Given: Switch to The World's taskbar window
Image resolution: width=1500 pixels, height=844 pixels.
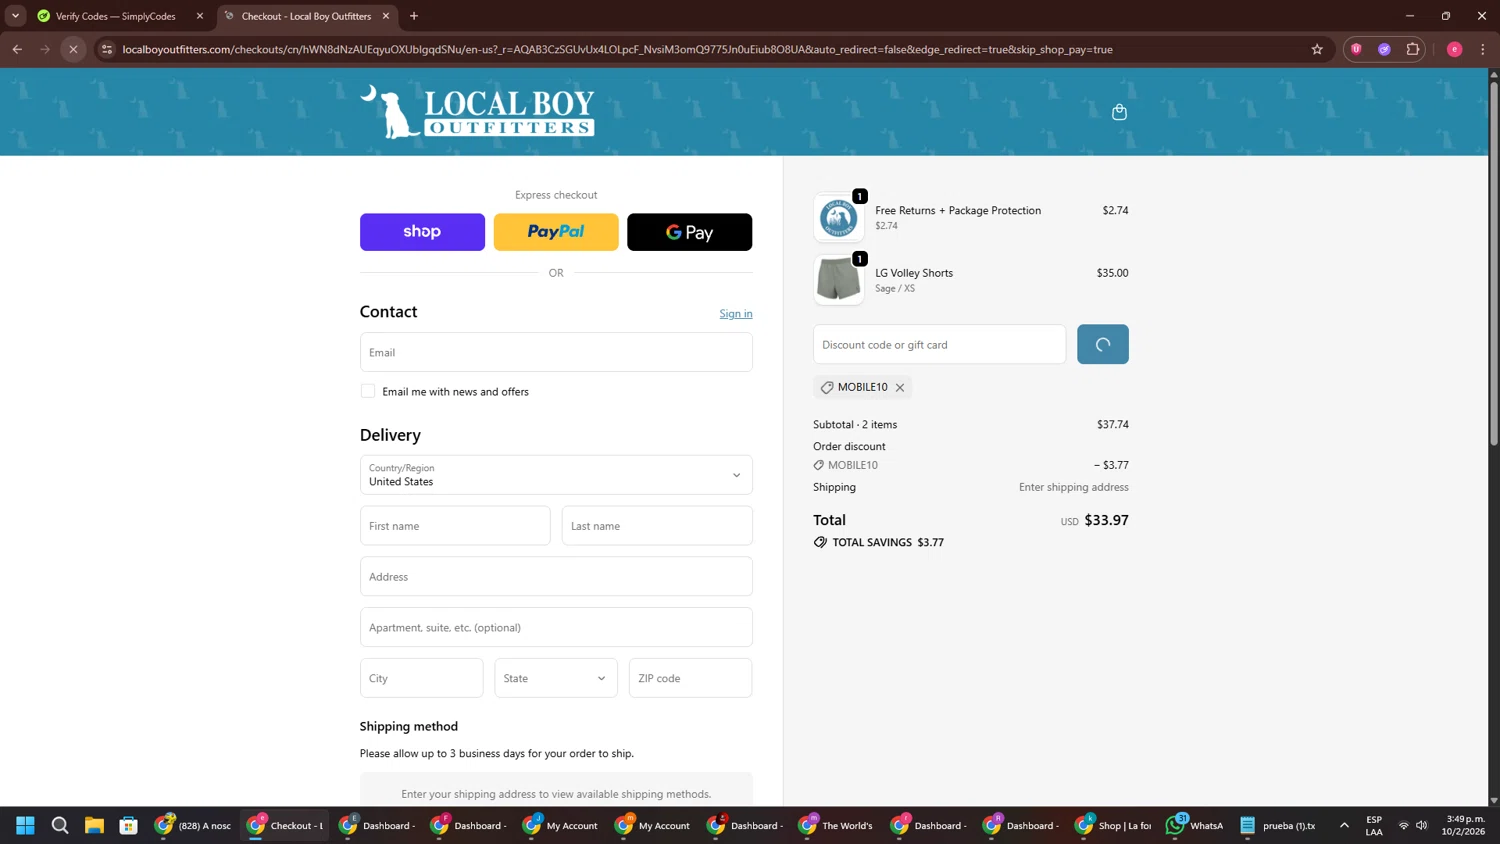Looking at the screenshot, I should click(x=837, y=825).
